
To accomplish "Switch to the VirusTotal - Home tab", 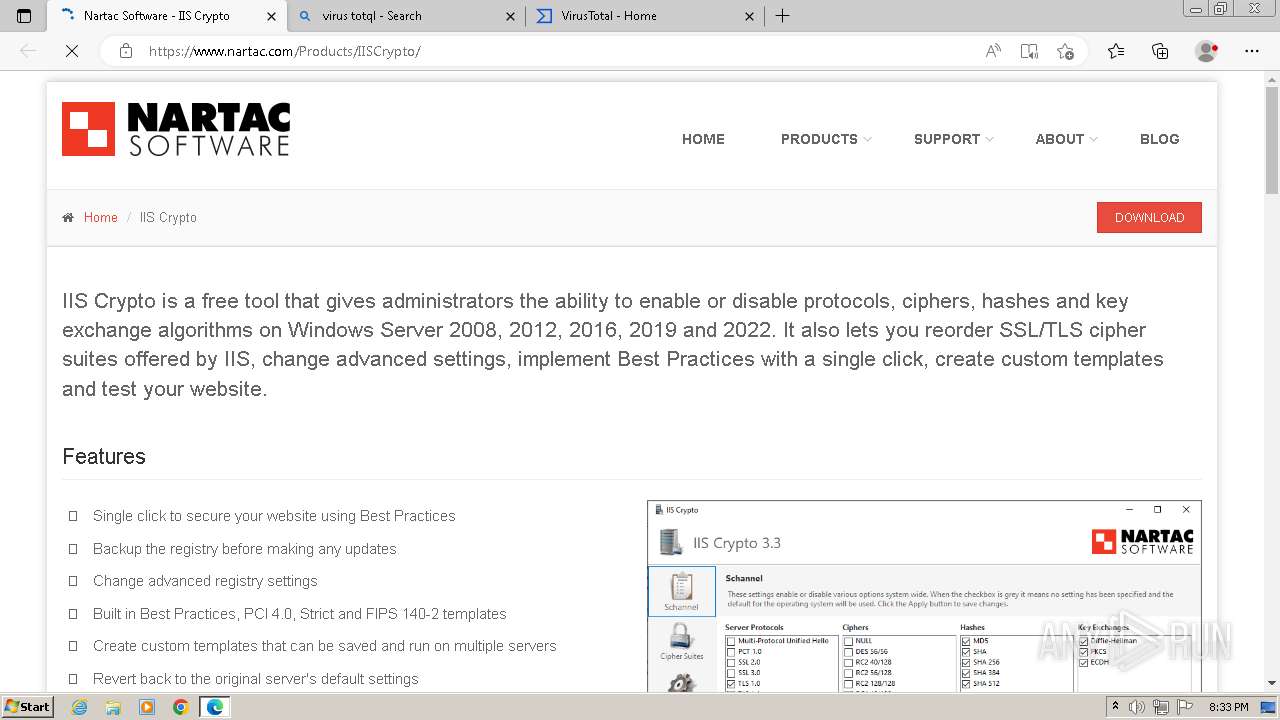I will 645,16.
